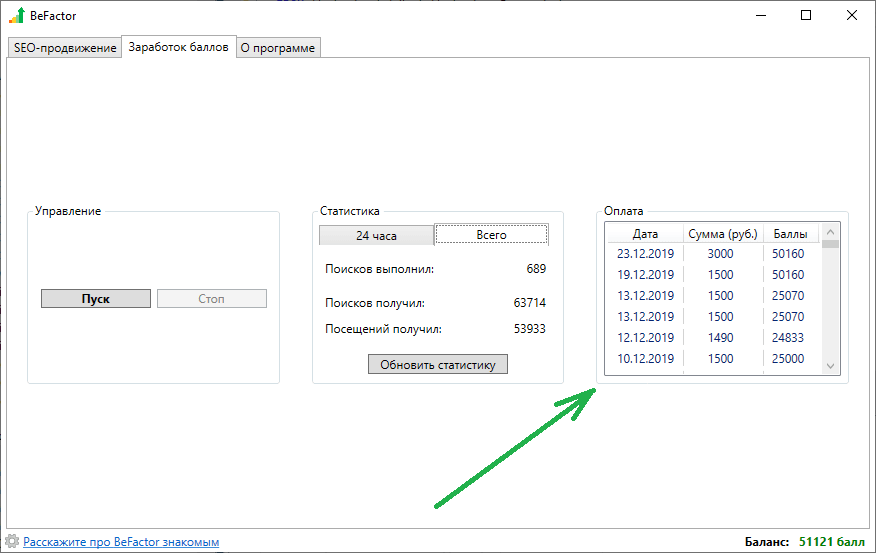Click the balance value 51121 балл
Image resolution: width=876 pixels, height=553 pixels.
pos(831,541)
